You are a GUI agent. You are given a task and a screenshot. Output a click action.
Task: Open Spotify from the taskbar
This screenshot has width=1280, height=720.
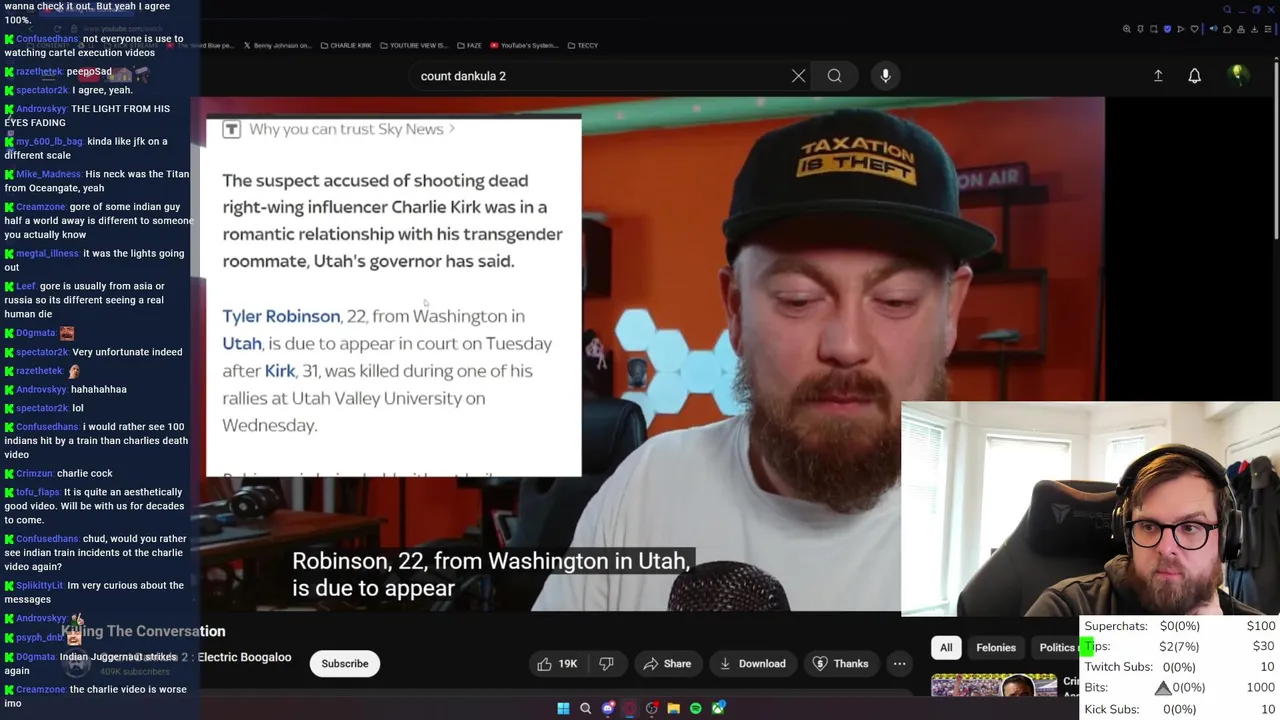coord(696,708)
